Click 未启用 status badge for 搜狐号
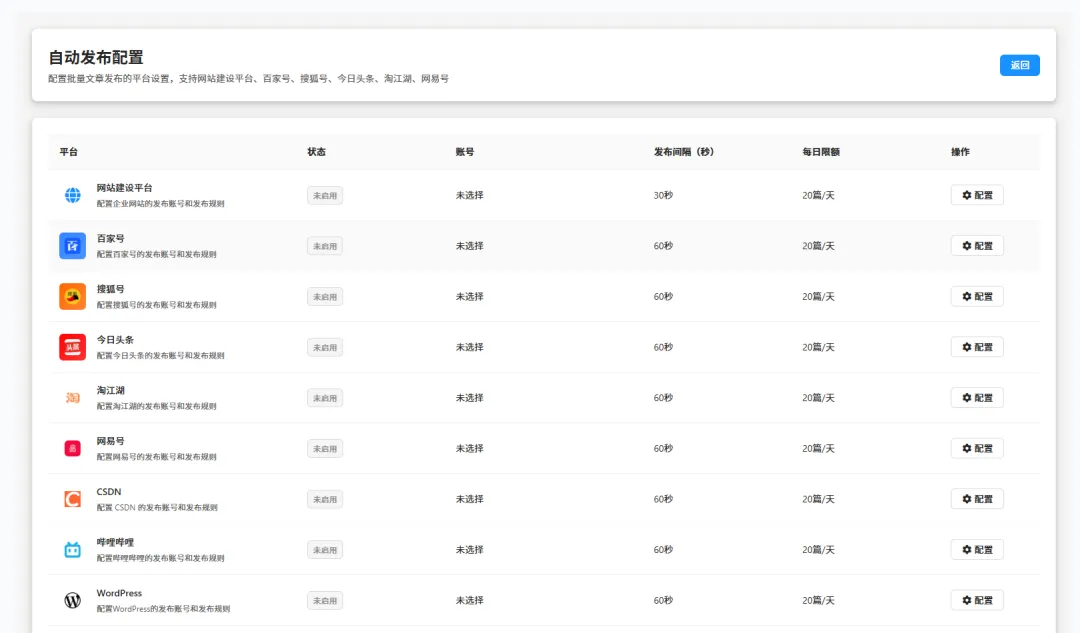Viewport: 1080px width, 633px height. coord(324,297)
